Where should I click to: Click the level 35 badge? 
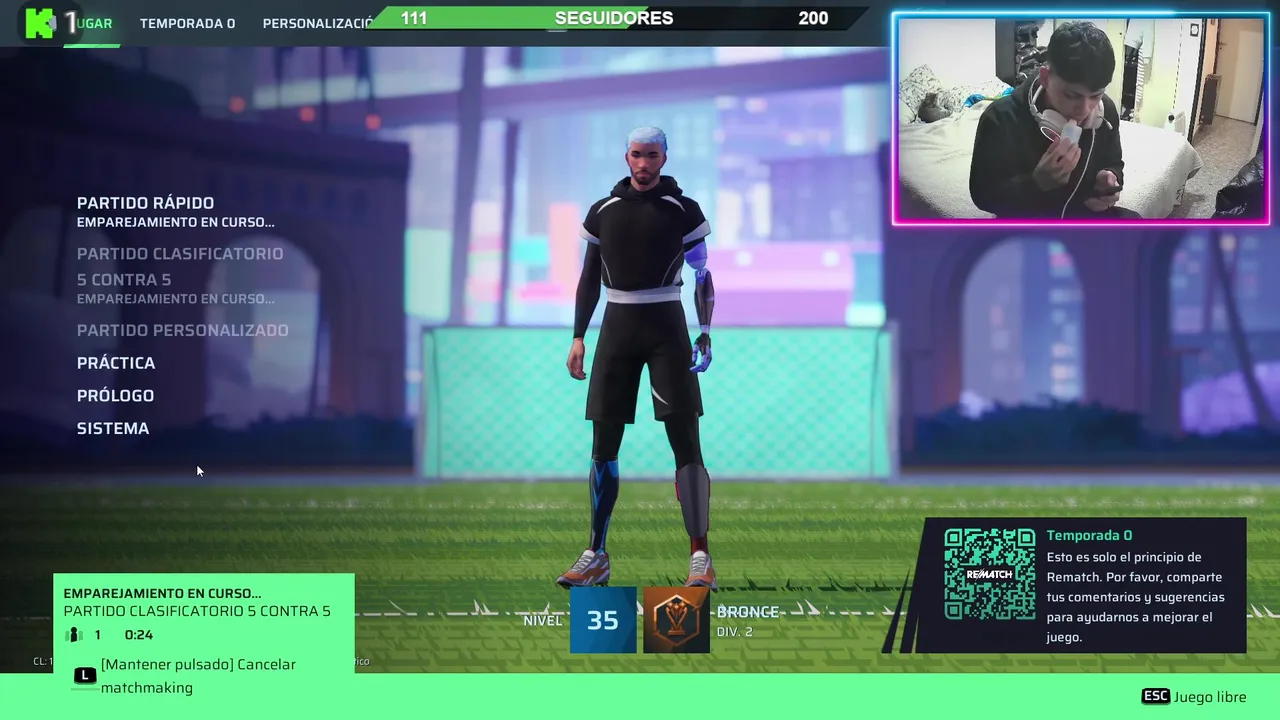click(x=603, y=620)
